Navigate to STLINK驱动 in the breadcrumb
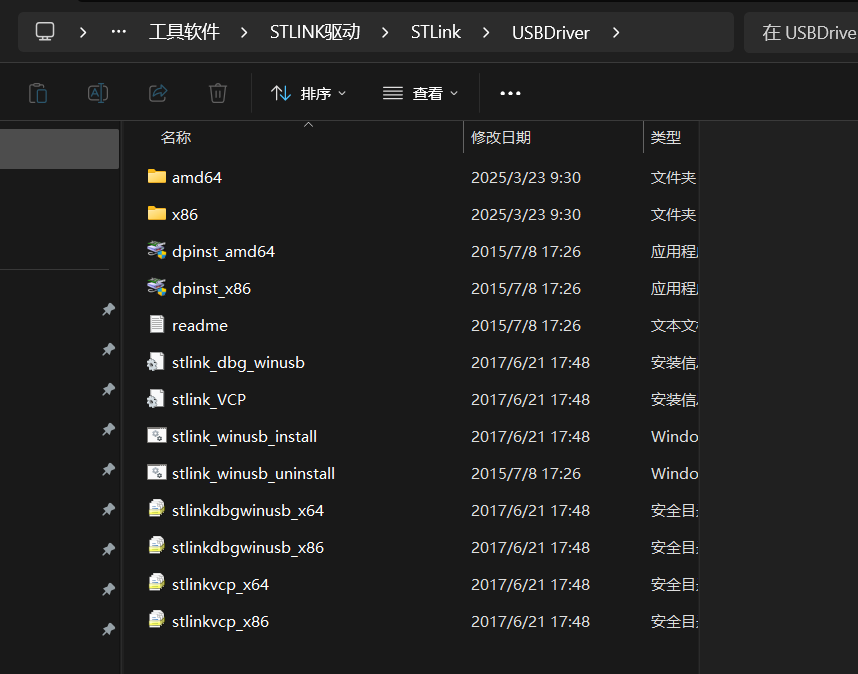Screen dimensions: 858x674 [315, 32]
